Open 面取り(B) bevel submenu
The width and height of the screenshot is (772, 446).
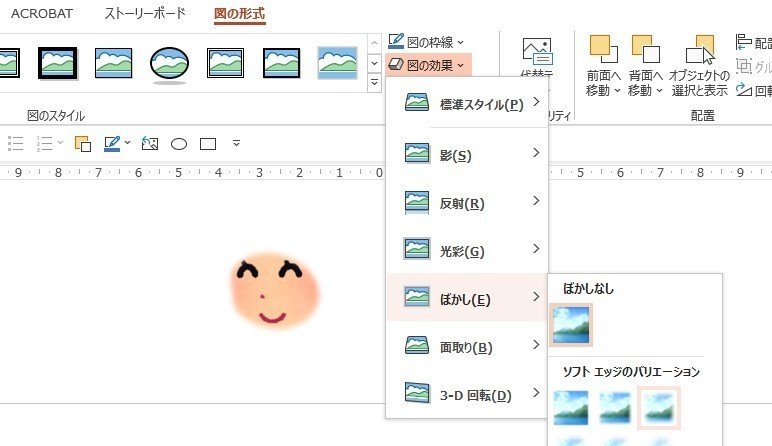467,347
